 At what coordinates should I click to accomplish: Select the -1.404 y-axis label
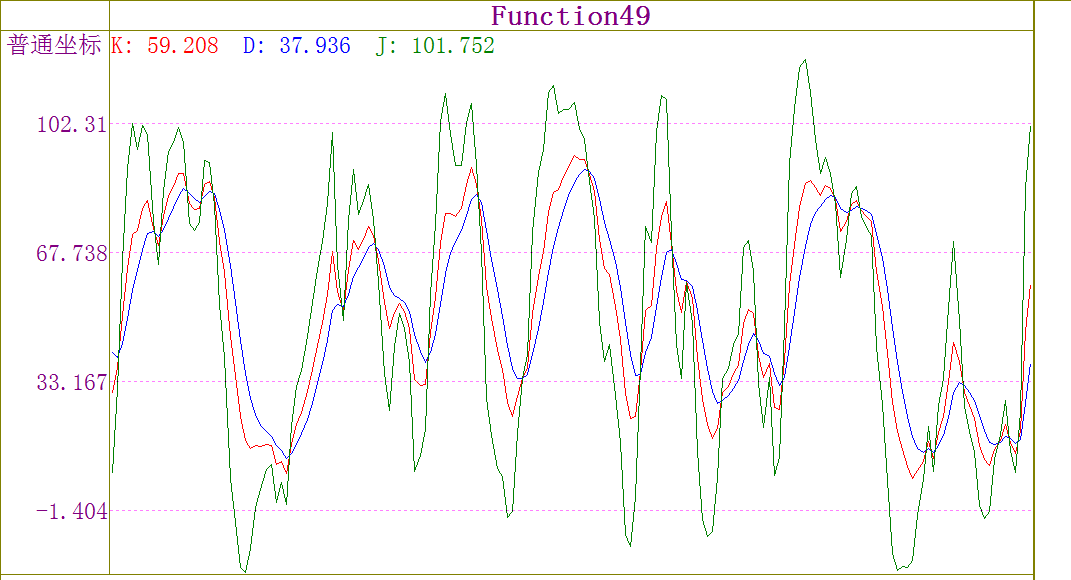71,512
